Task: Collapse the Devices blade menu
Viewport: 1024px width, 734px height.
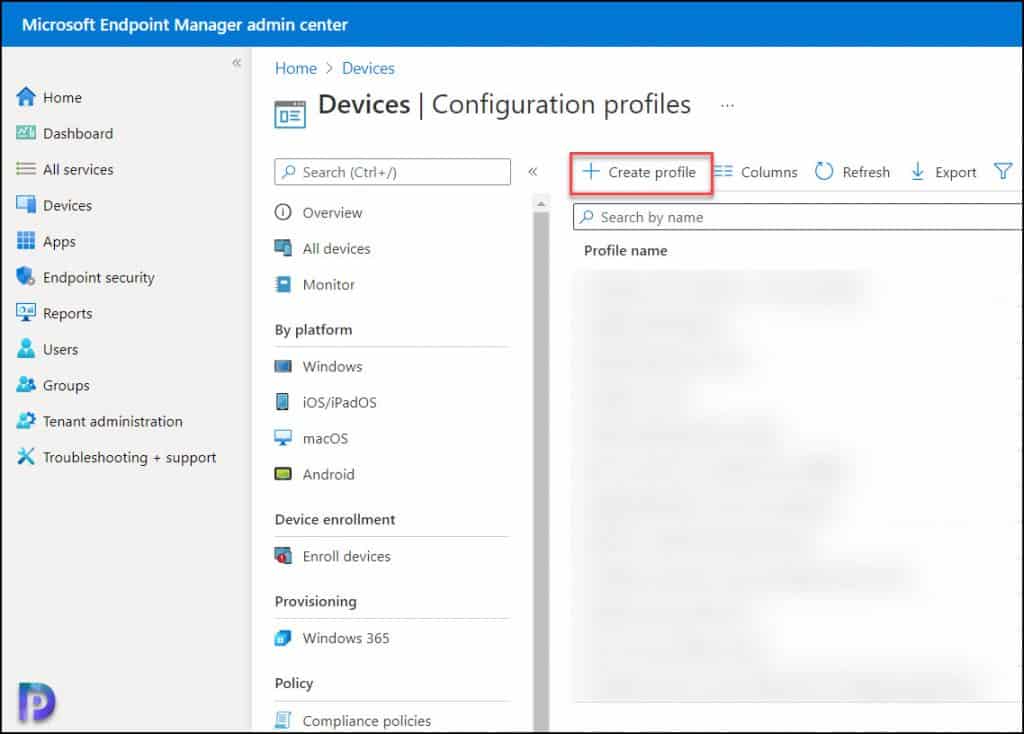Action: (533, 172)
